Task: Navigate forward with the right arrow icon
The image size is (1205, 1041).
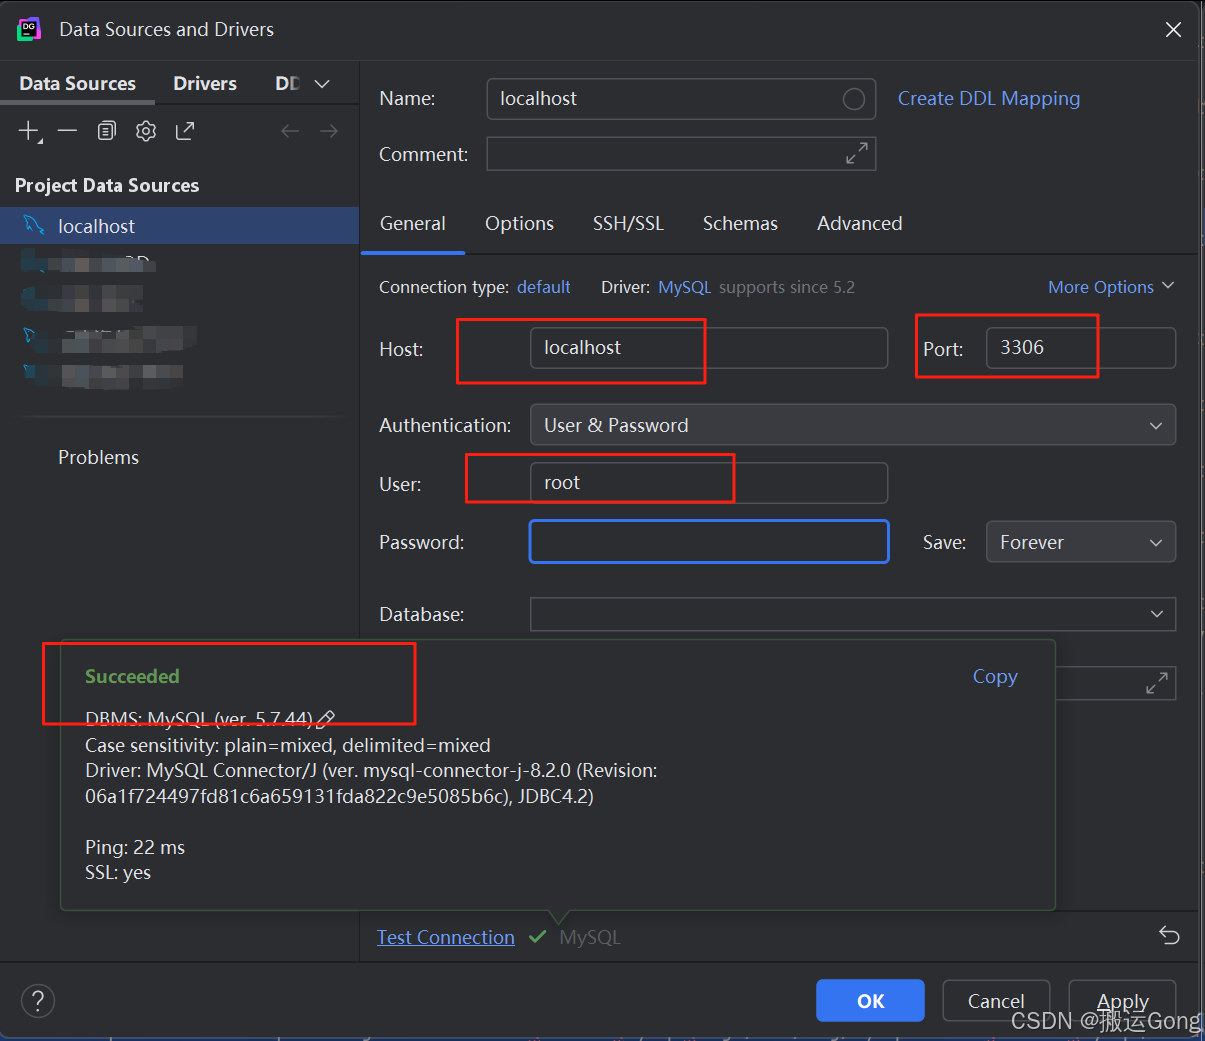Action: tap(329, 131)
